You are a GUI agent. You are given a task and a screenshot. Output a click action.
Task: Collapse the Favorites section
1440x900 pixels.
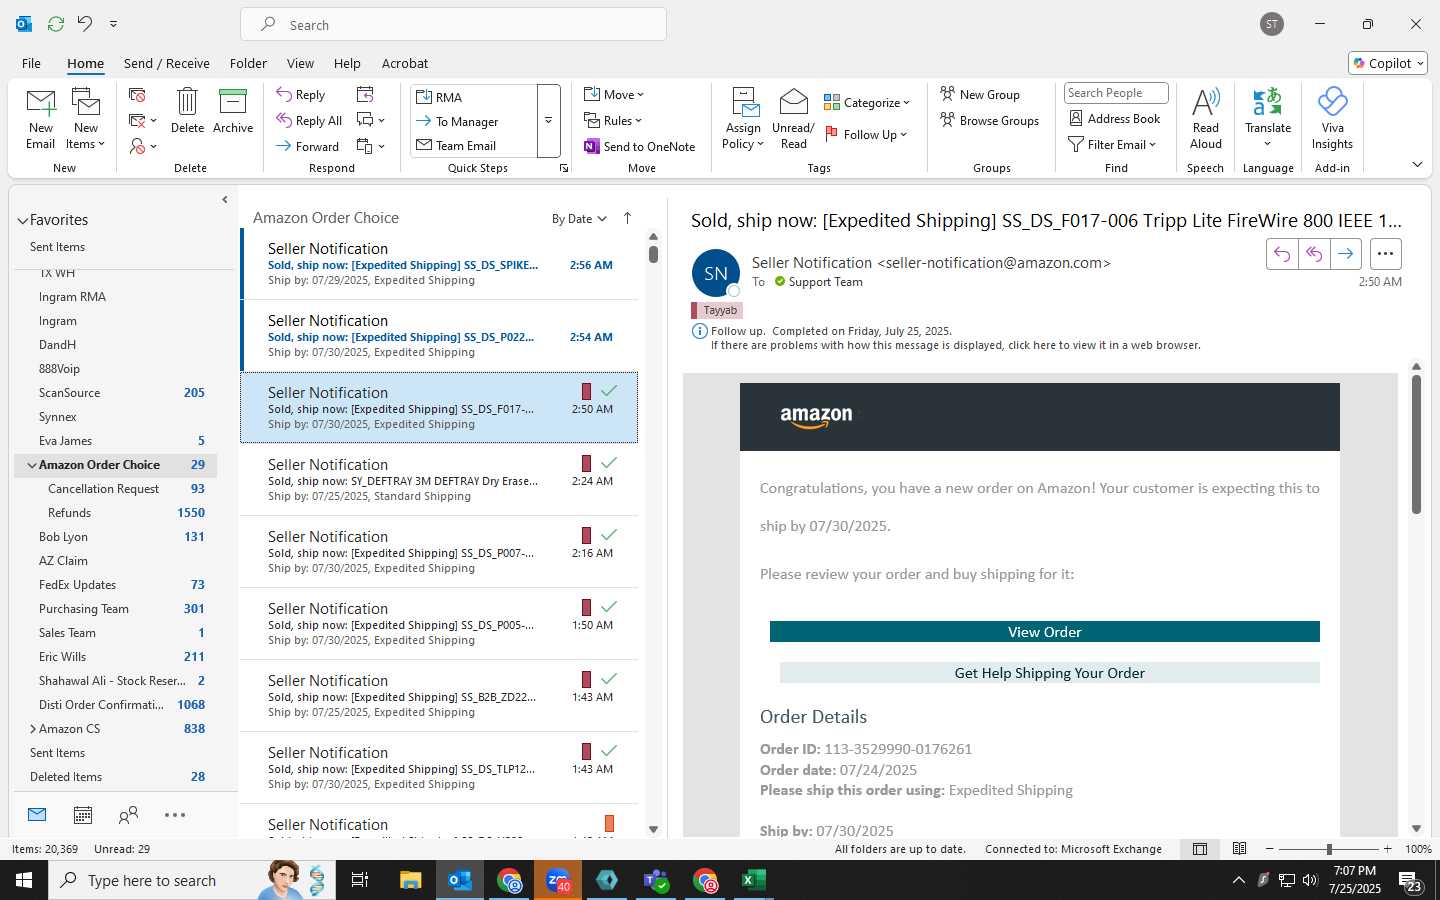click(x=22, y=220)
